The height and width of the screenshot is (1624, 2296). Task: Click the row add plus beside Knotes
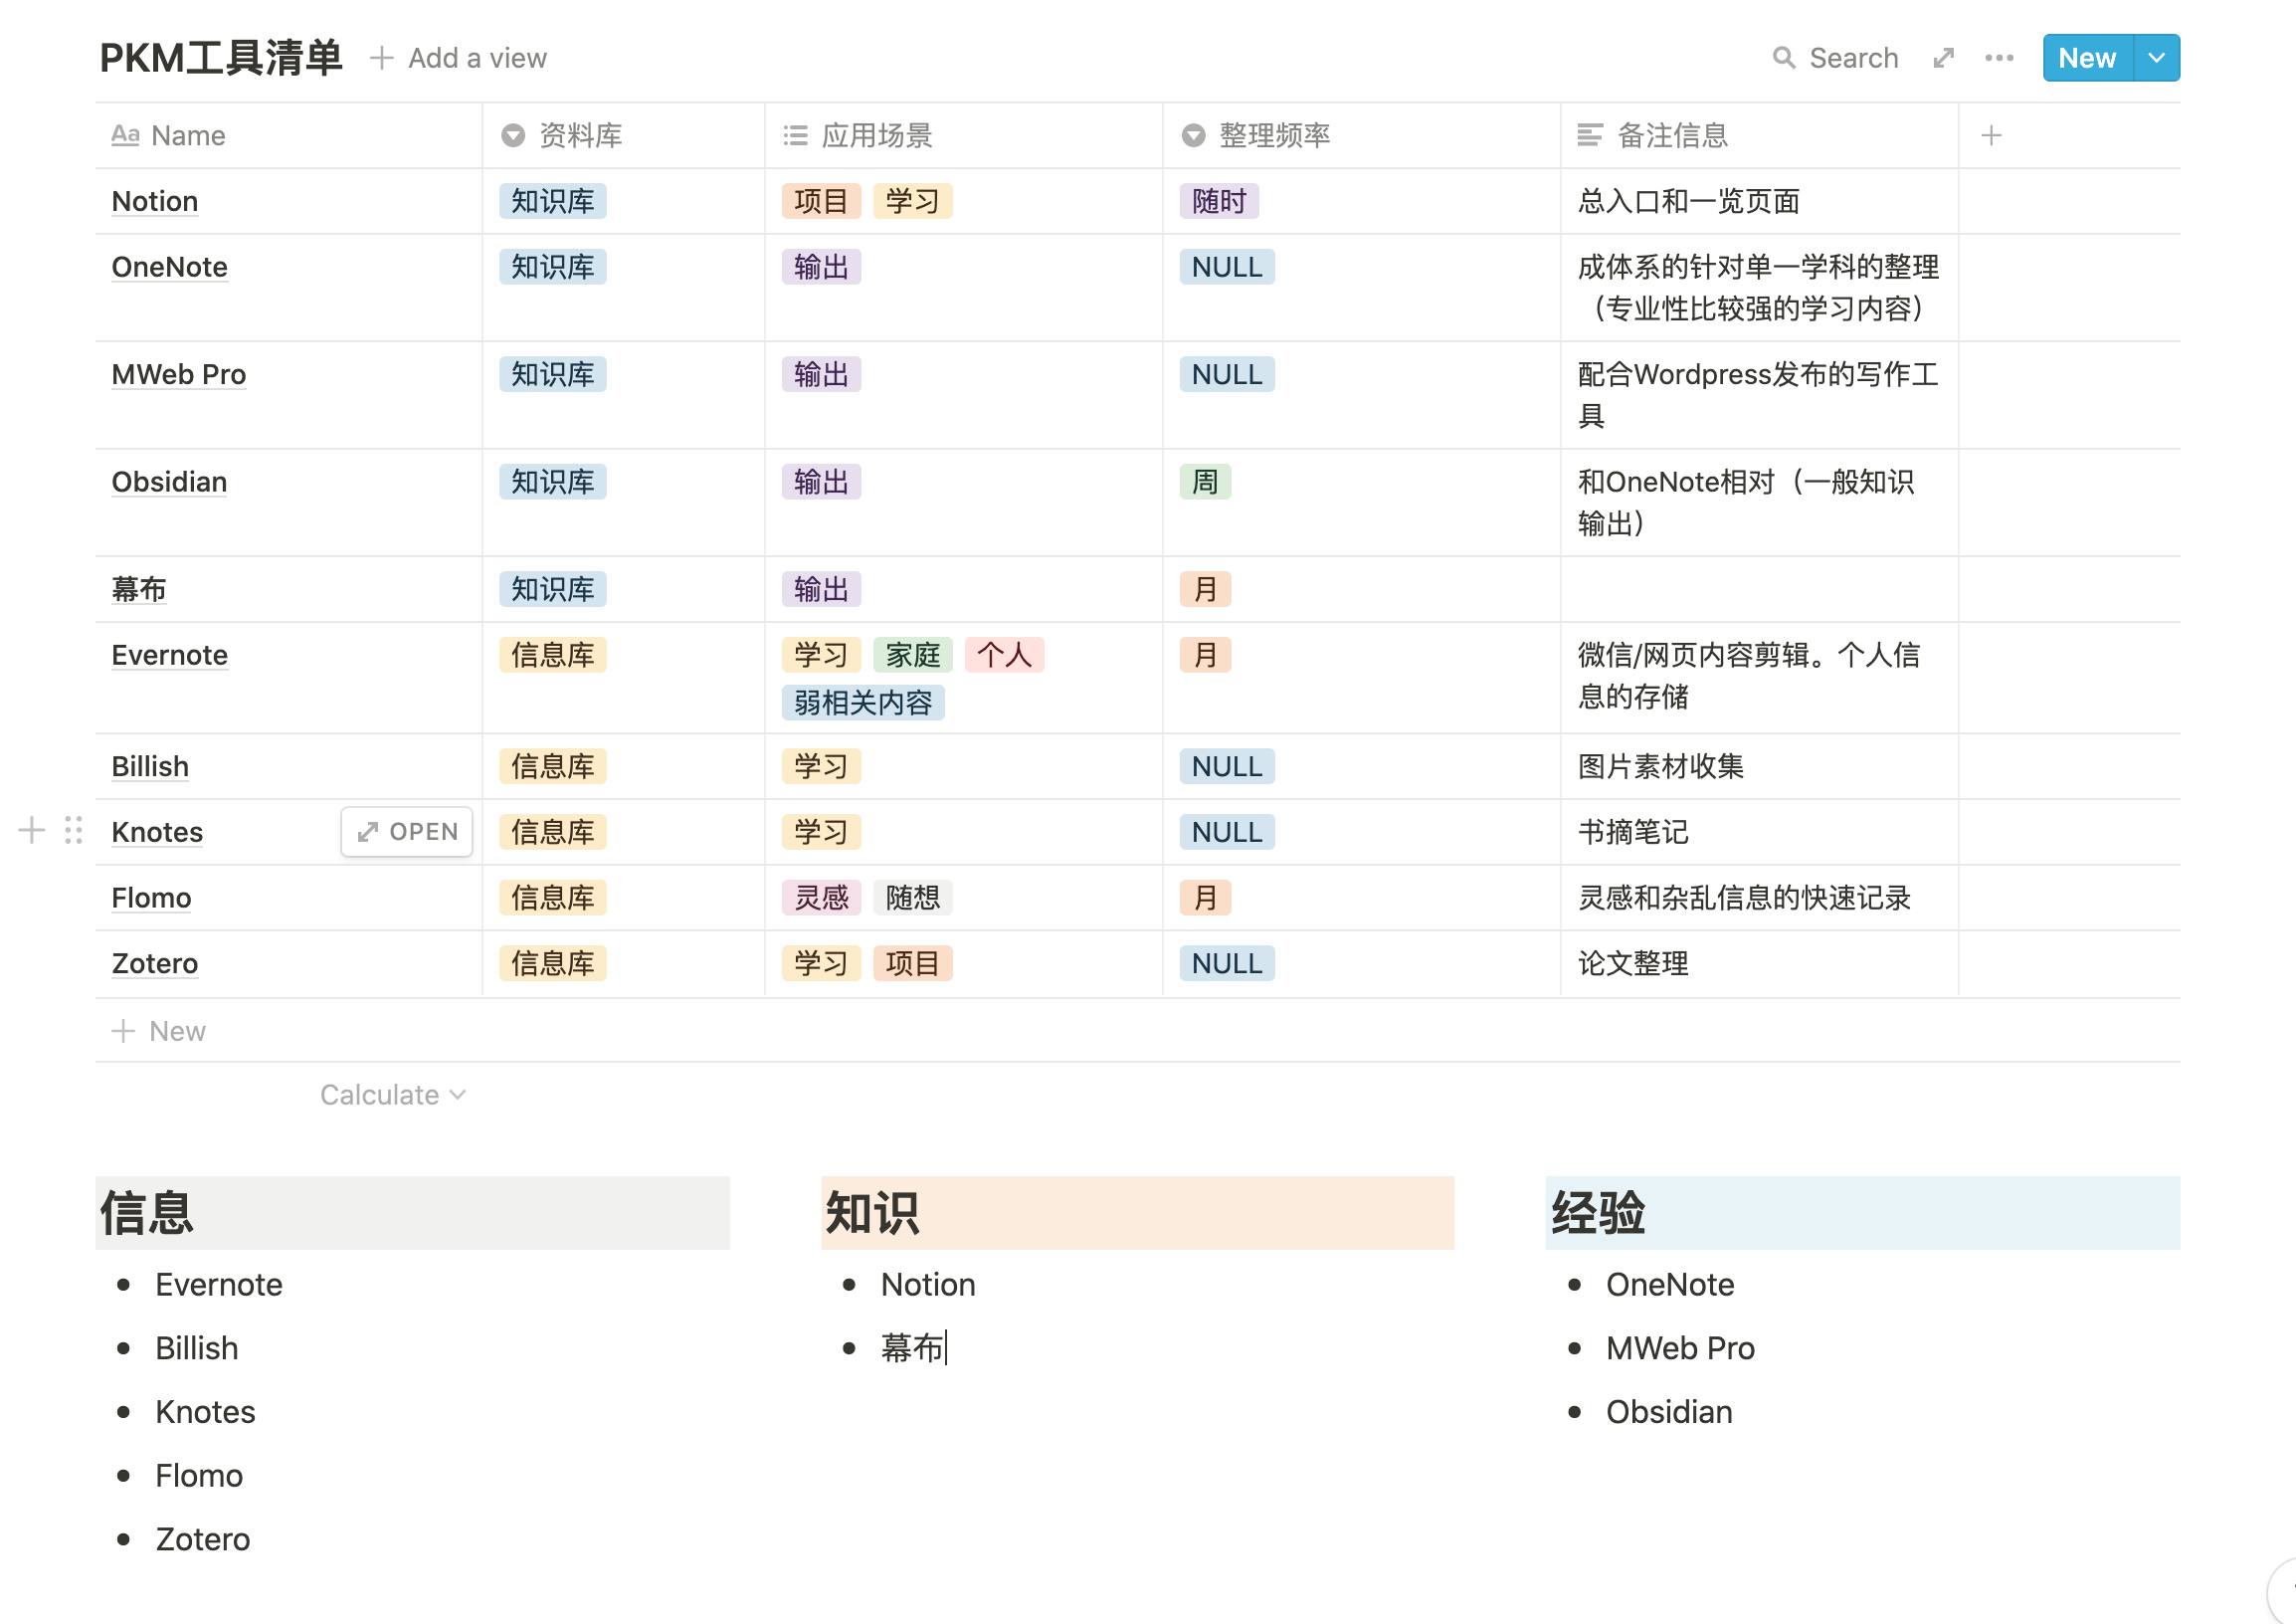click(32, 830)
